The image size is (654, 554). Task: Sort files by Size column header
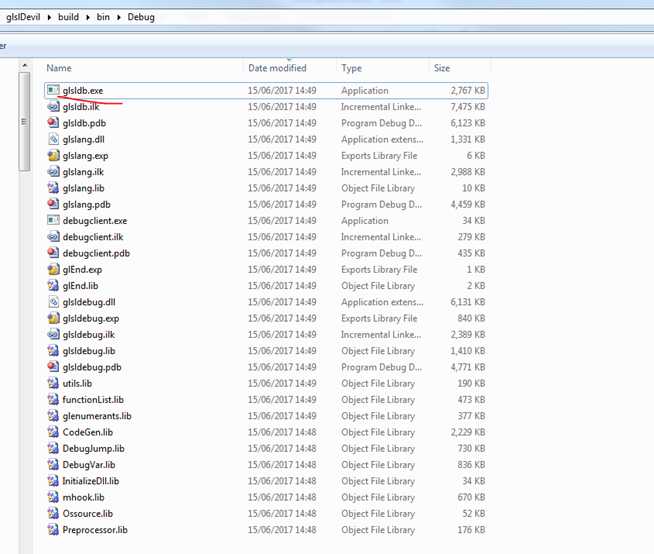pos(442,68)
